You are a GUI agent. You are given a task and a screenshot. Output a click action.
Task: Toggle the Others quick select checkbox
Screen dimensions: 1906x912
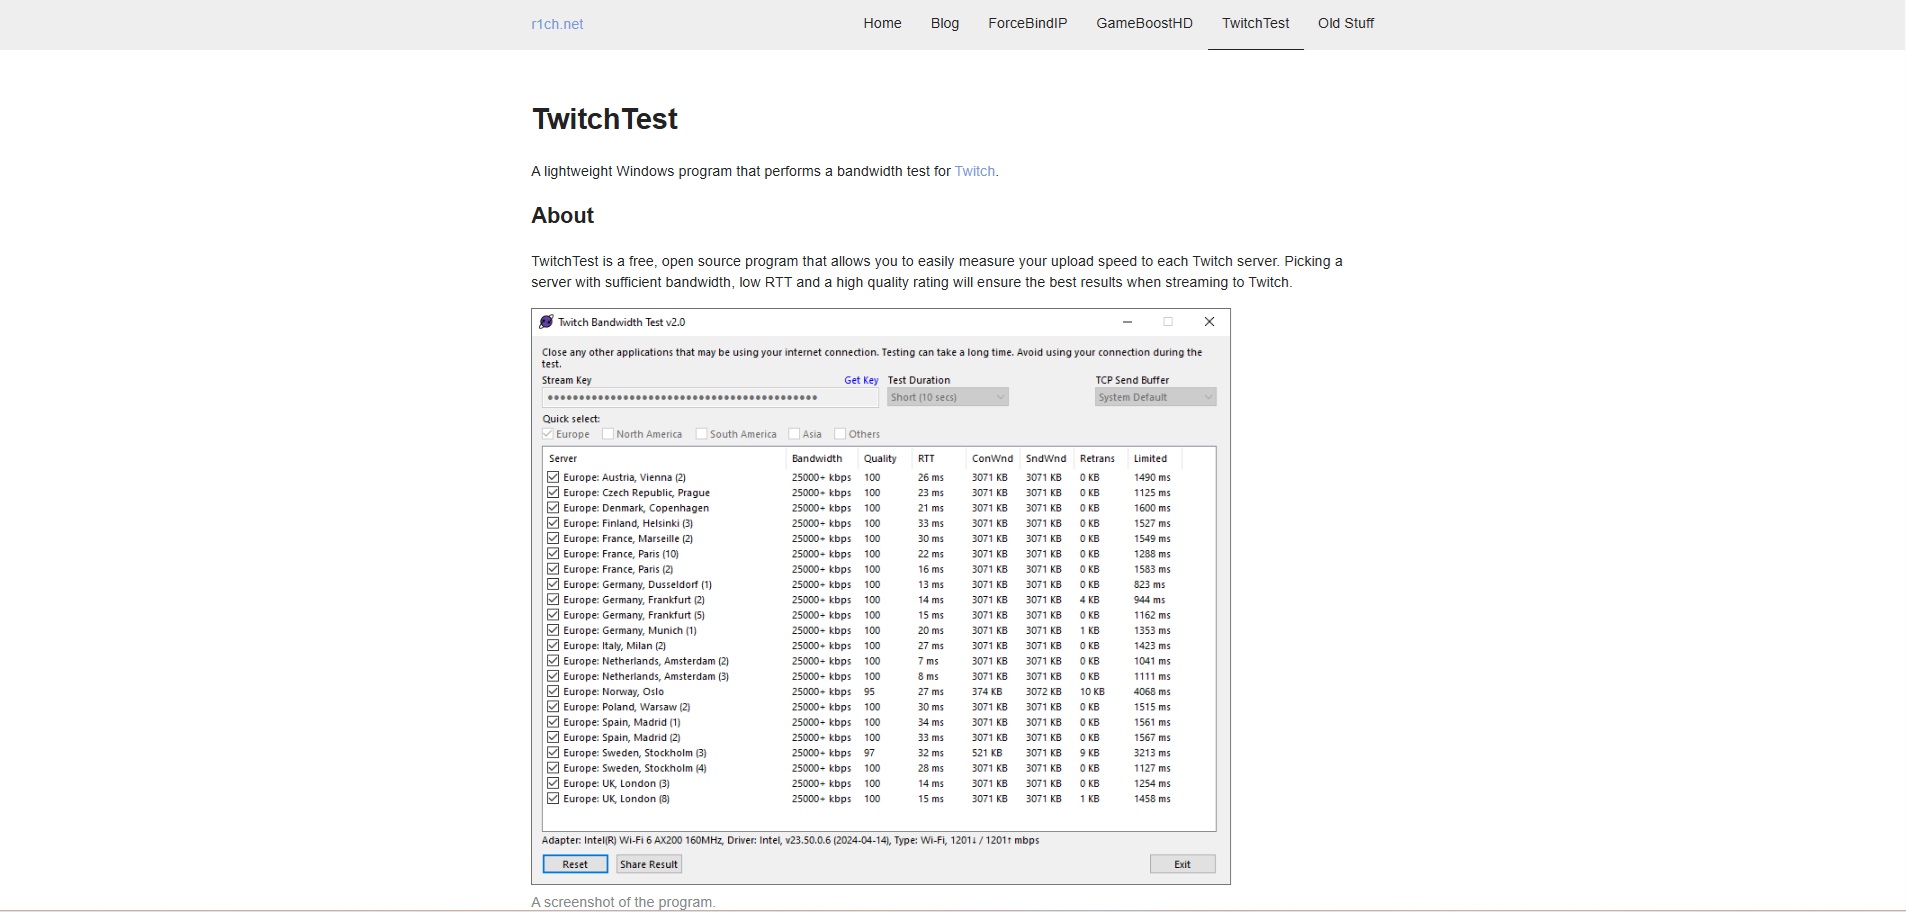coord(840,434)
